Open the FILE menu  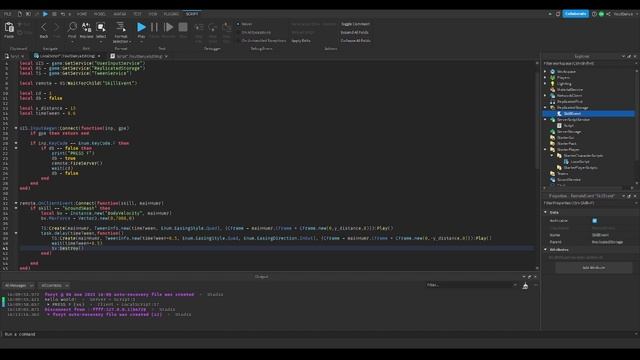pyautogui.click(x=7, y=14)
